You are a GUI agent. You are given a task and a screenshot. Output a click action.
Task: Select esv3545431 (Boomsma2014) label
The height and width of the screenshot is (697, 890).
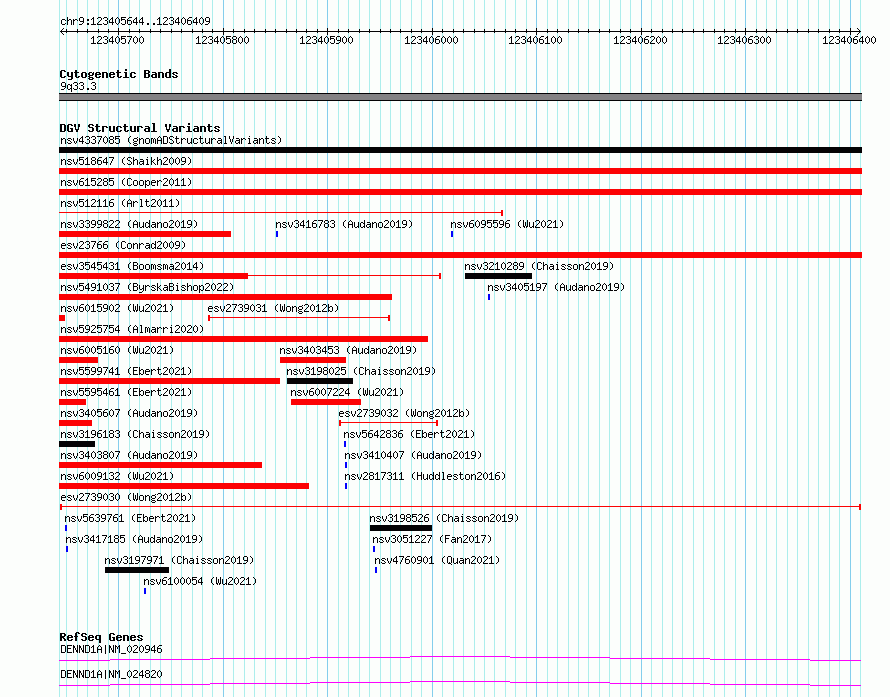point(132,266)
